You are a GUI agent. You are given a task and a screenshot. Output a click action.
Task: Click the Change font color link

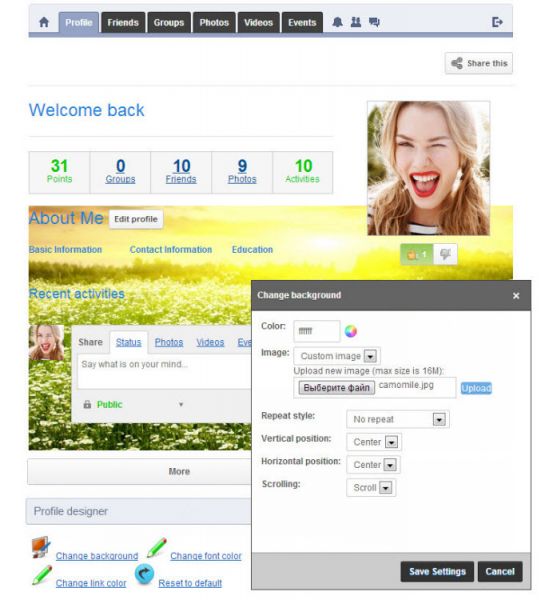pos(206,556)
